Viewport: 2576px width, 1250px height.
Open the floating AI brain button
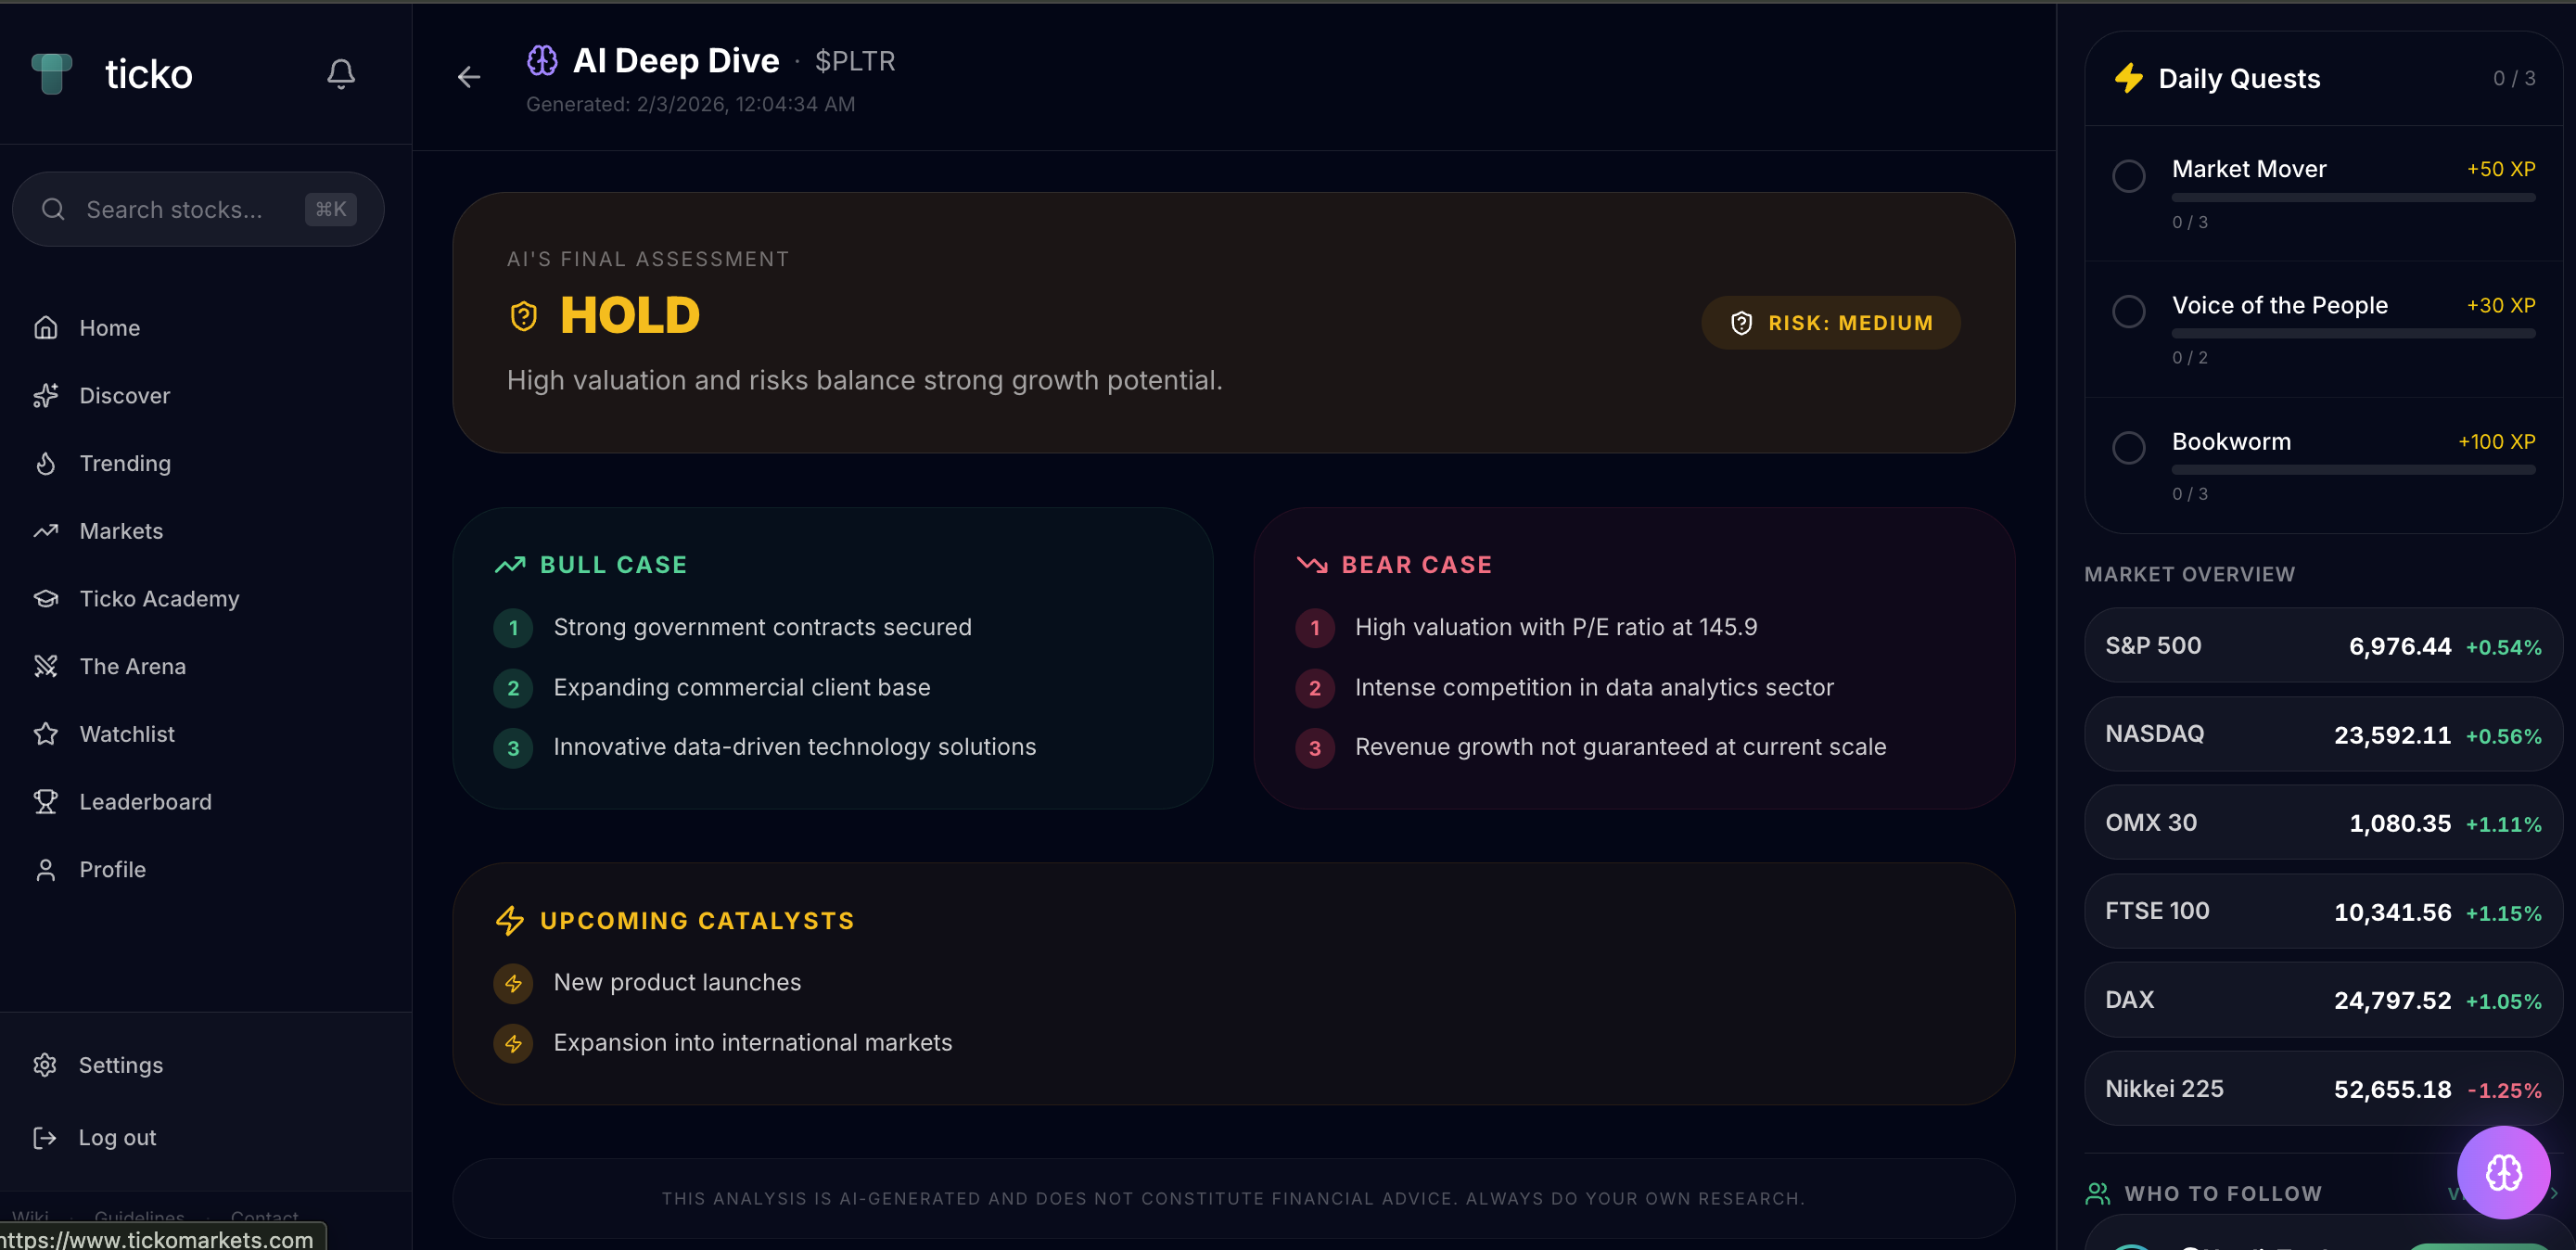(2502, 1172)
